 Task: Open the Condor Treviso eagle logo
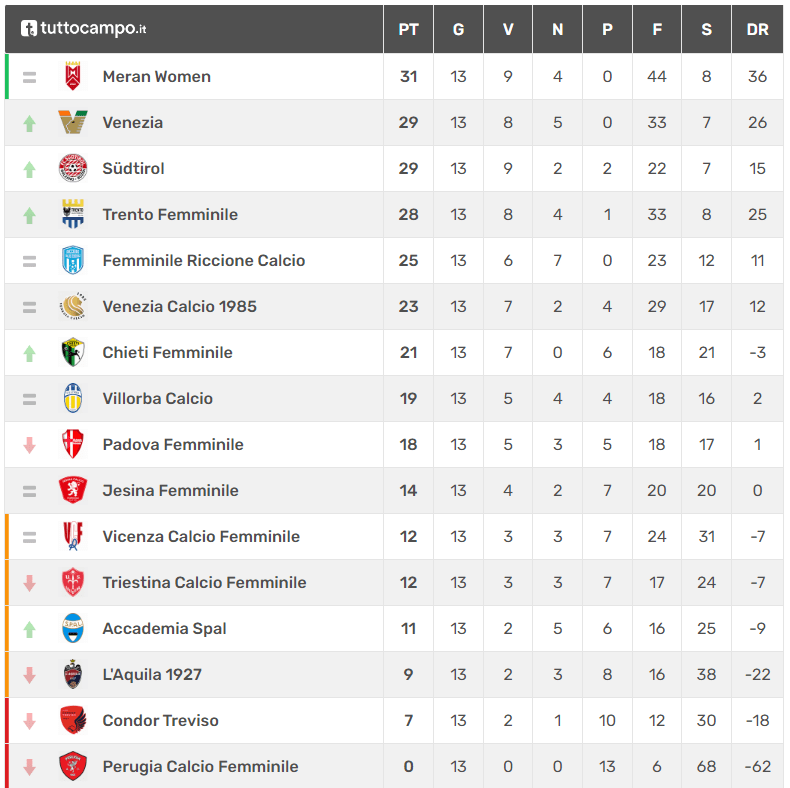click(73, 720)
